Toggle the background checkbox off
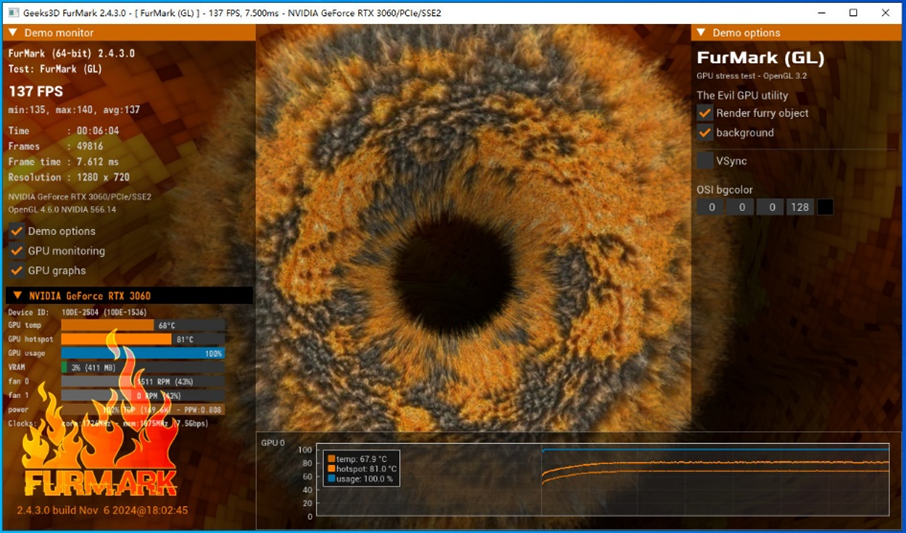The width and height of the screenshot is (906, 533). [705, 132]
